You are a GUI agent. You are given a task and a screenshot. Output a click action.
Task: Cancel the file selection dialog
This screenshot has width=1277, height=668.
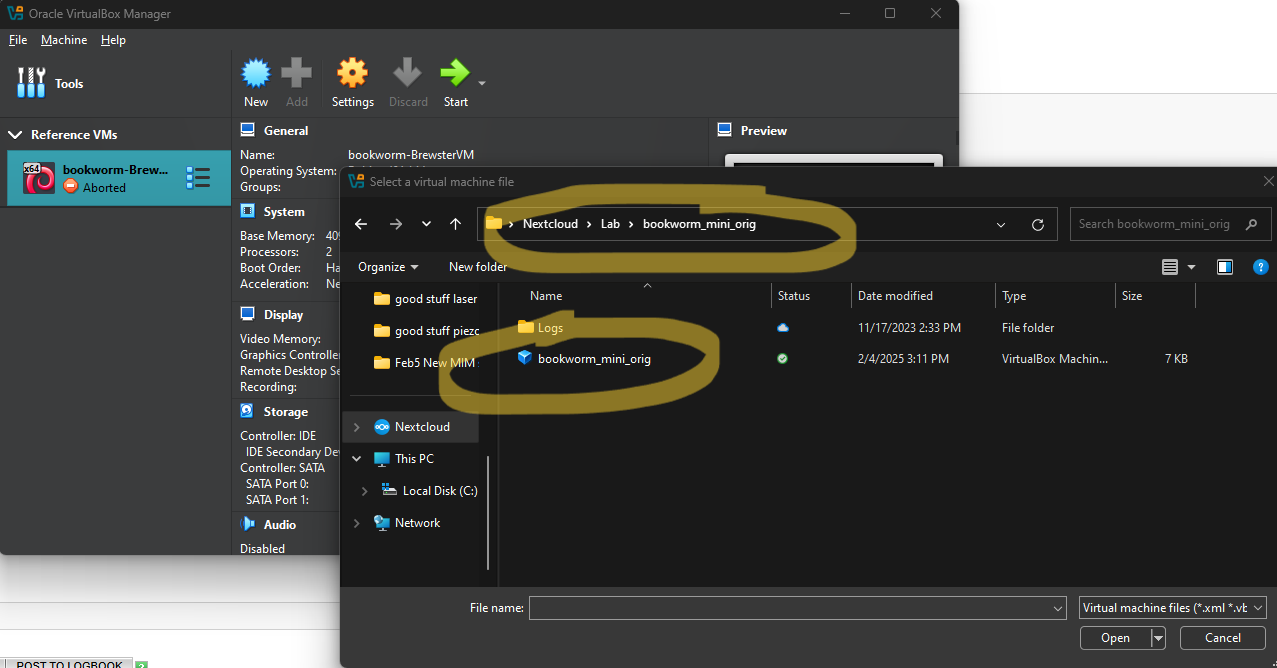[x=1223, y=638]
